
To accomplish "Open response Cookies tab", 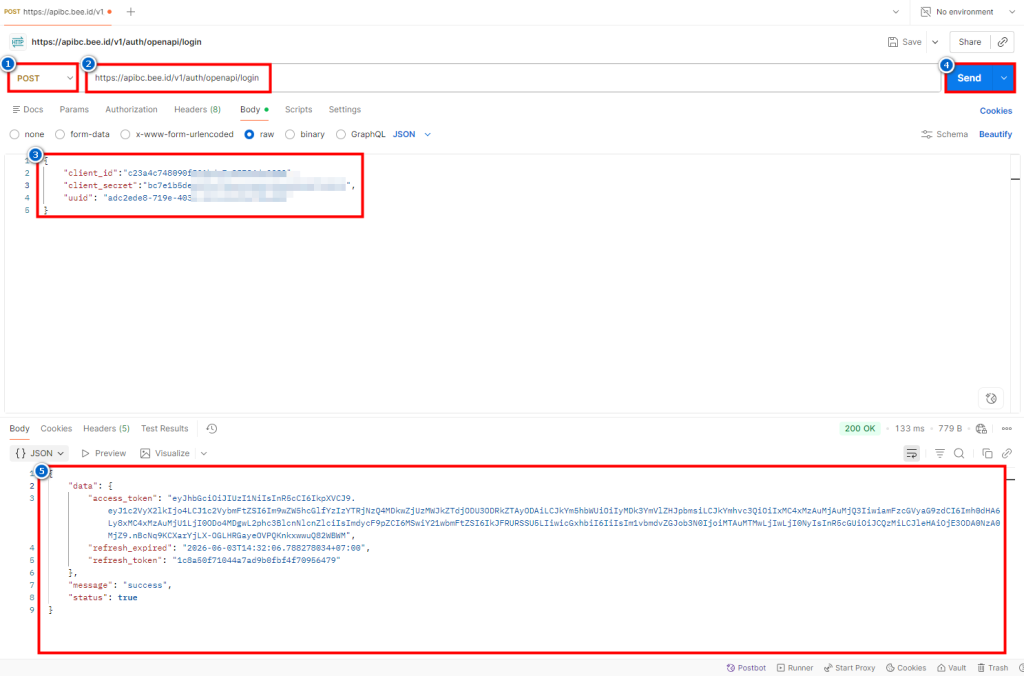I will tap(56, 428).
